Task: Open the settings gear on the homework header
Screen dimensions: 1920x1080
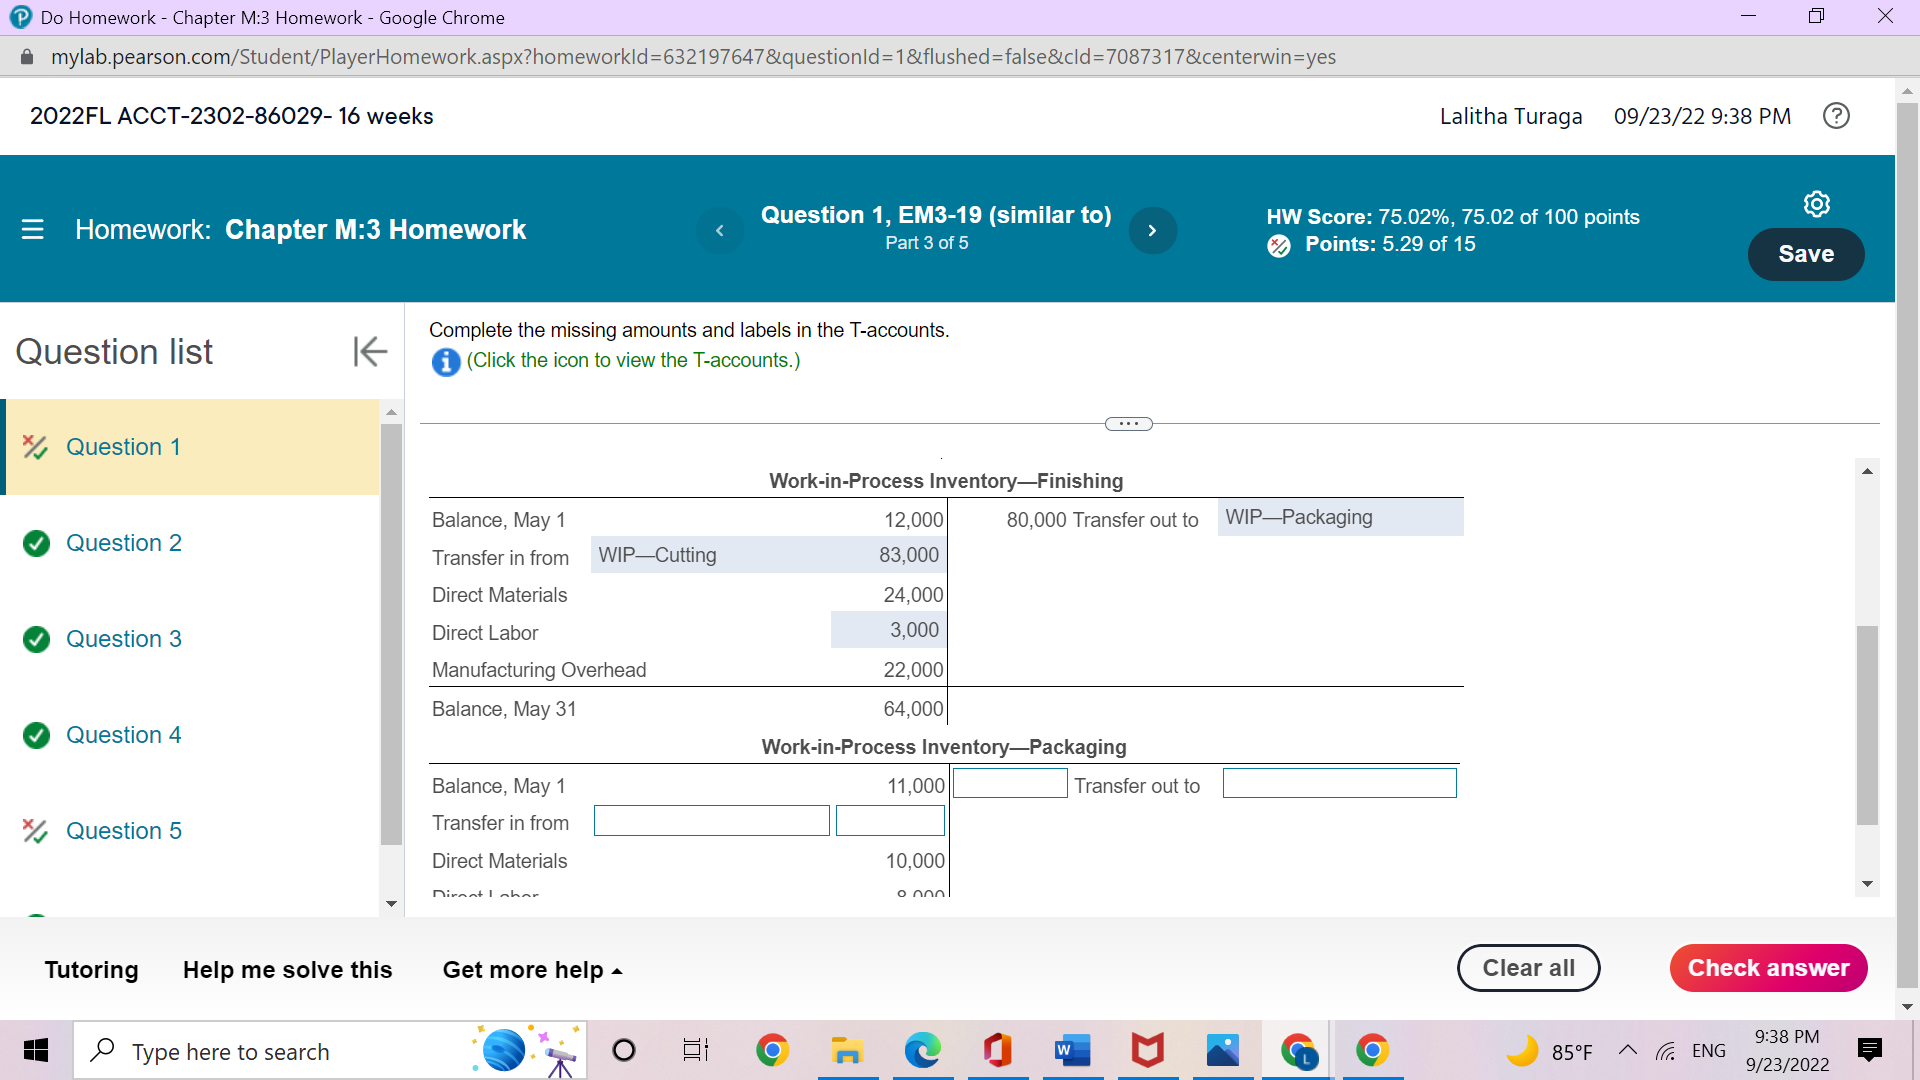Action: click(1817, 203)
